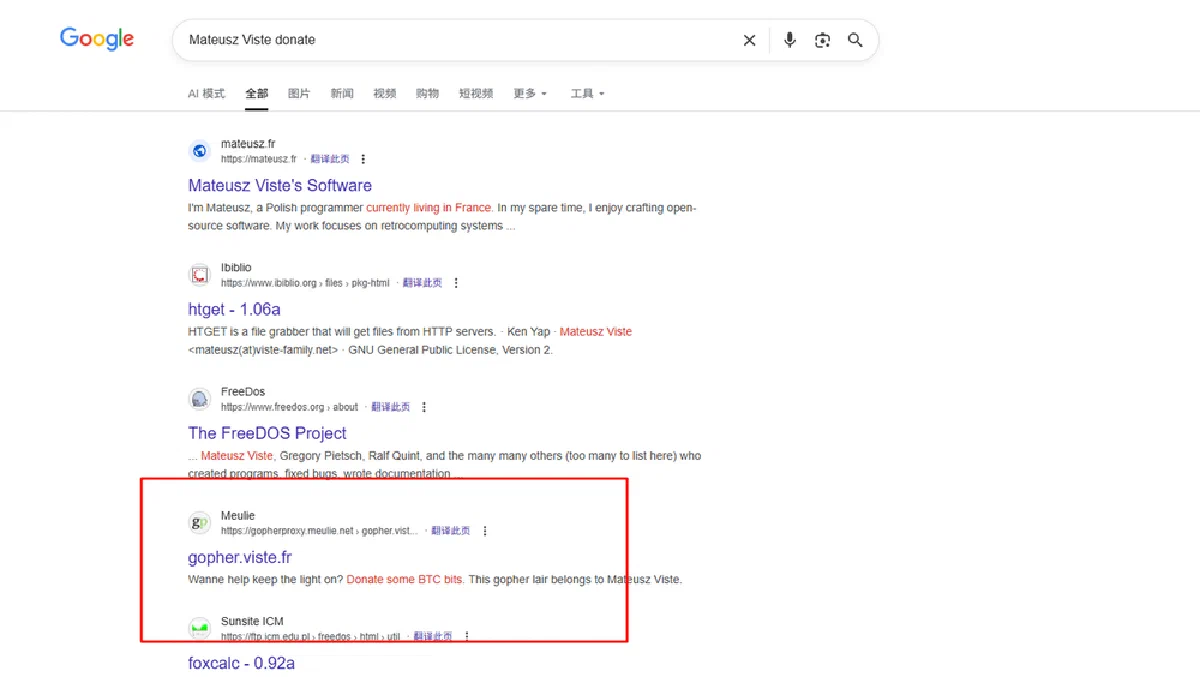Expand the 更多 dropdown menu

tap(530, 93)
